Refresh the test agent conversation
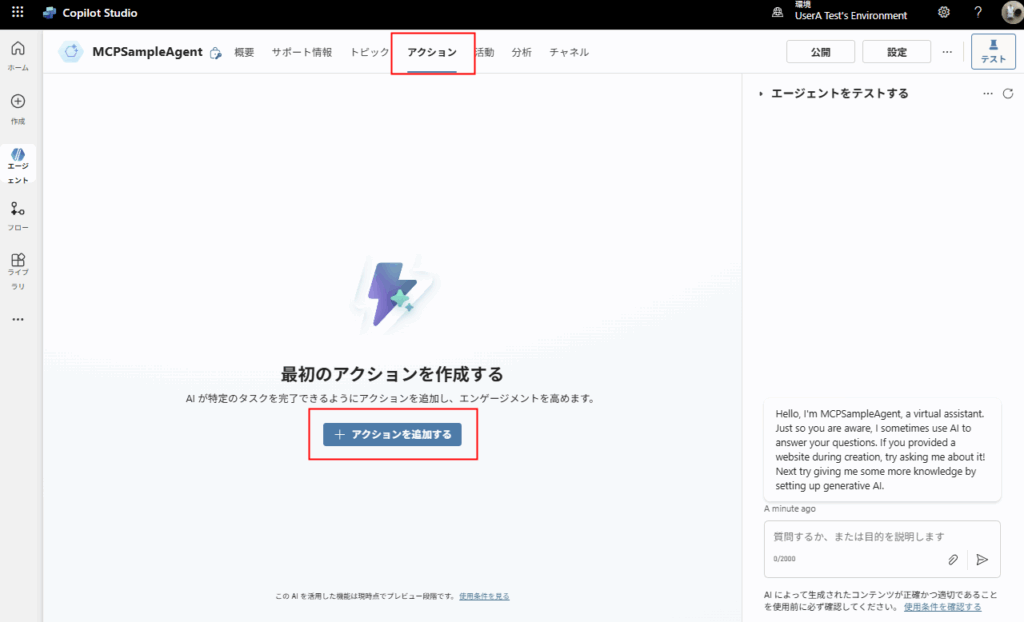The height and width of the screenshot is (622, 1024). pos(1008,93)
